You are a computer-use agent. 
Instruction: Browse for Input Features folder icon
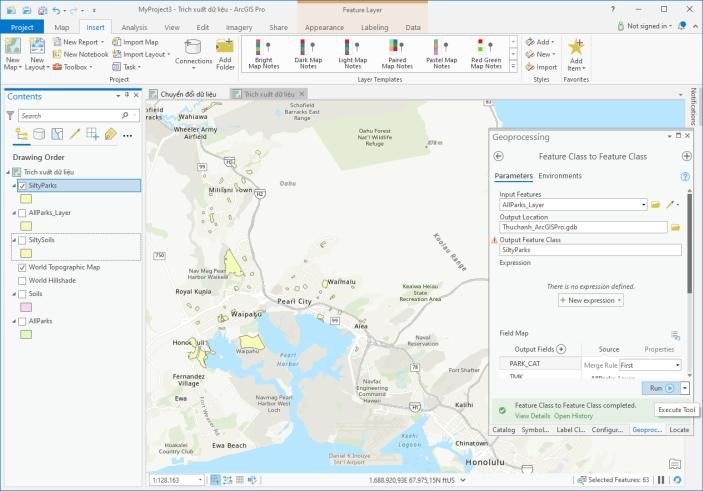[x=655, y=204]
